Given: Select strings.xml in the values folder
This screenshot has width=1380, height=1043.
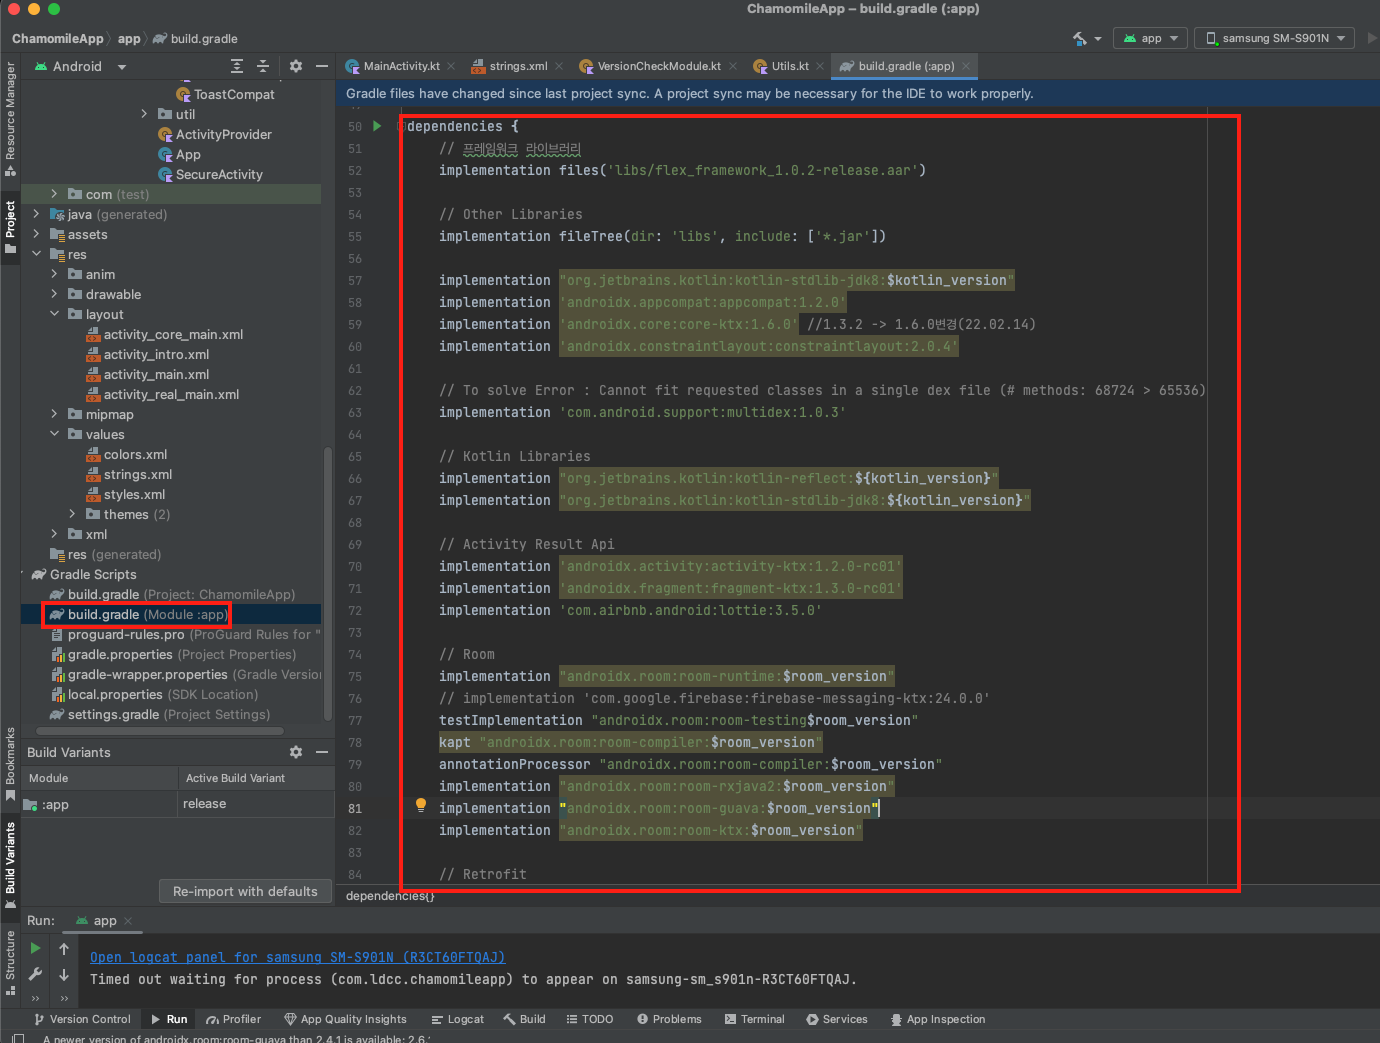Looking at the screenshot, I should tap(138, 474).
